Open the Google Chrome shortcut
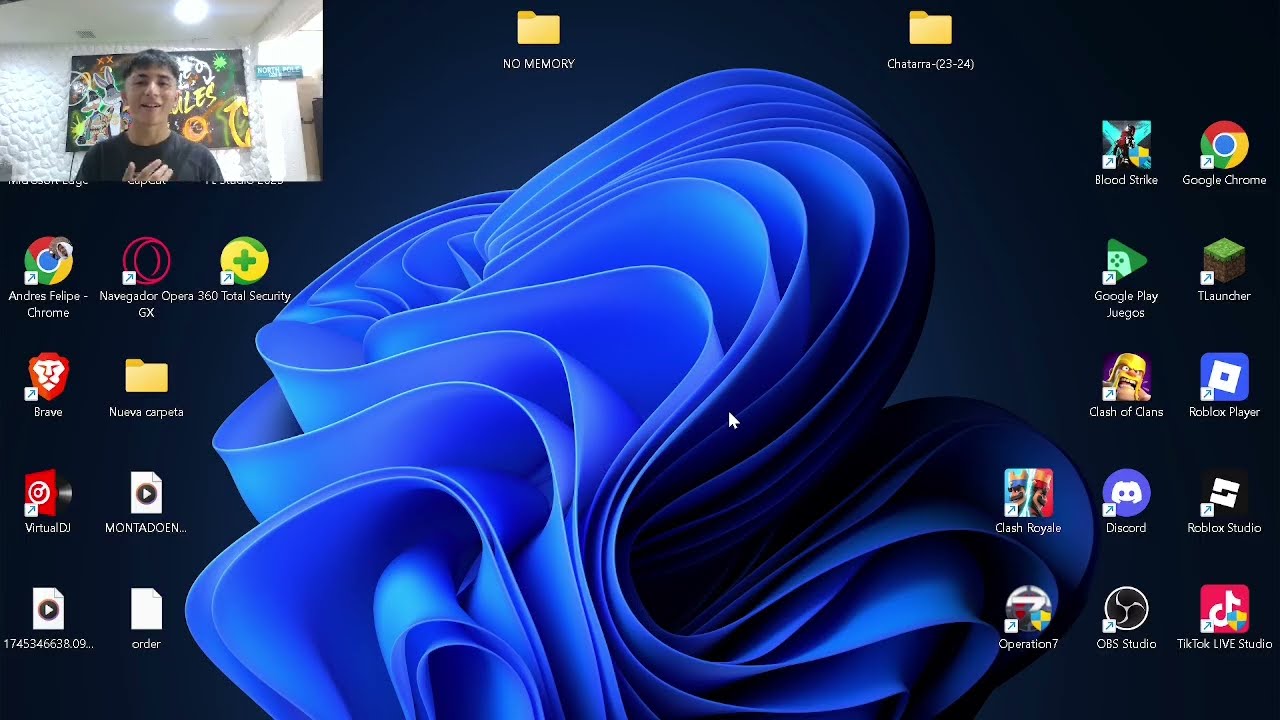This screenshot has height=720, width=1280. (x=1224, y=145)
